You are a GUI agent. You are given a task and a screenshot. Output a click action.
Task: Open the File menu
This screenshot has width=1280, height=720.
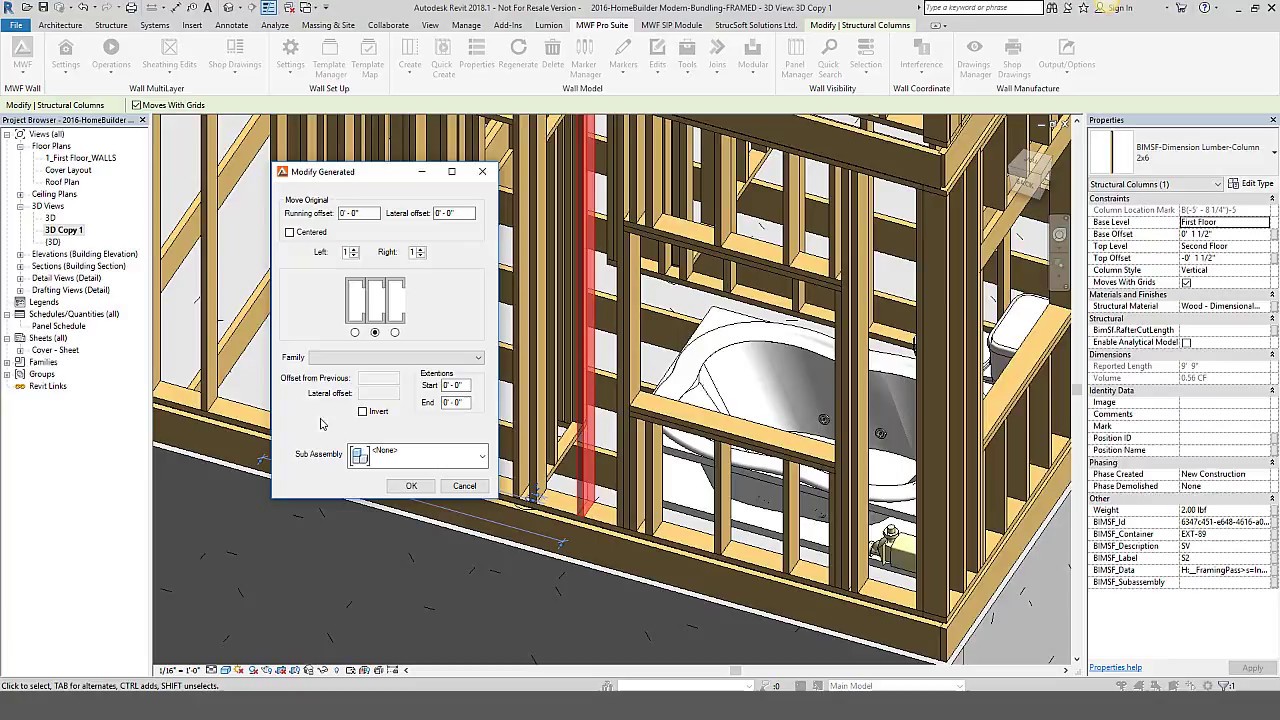tap(16, 25)
